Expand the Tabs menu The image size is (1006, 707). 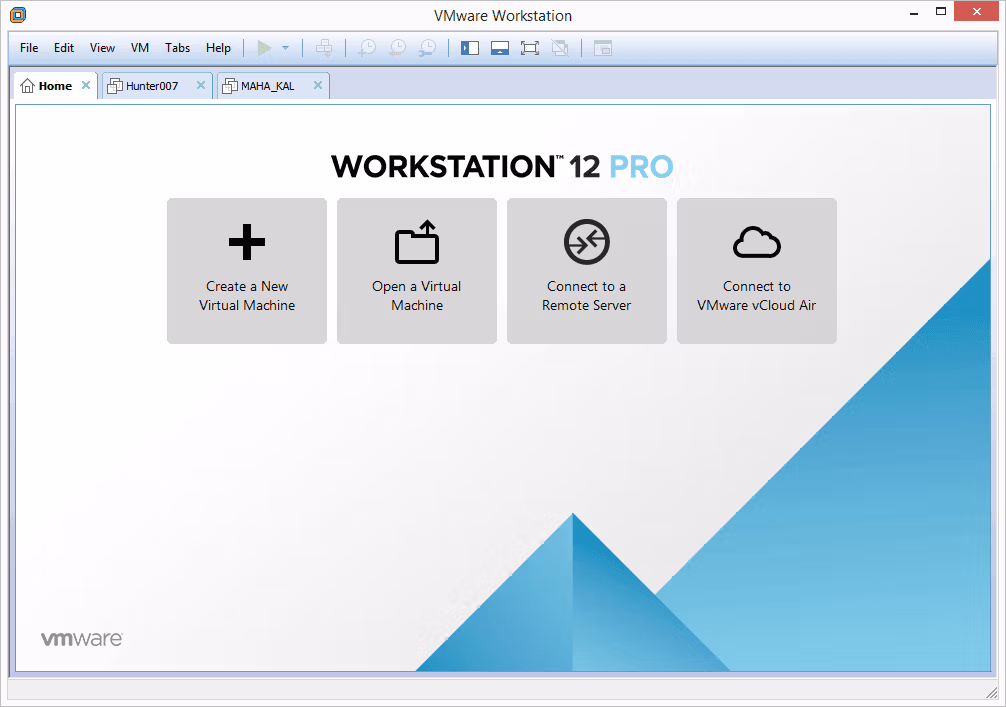[x=177, y=48]
